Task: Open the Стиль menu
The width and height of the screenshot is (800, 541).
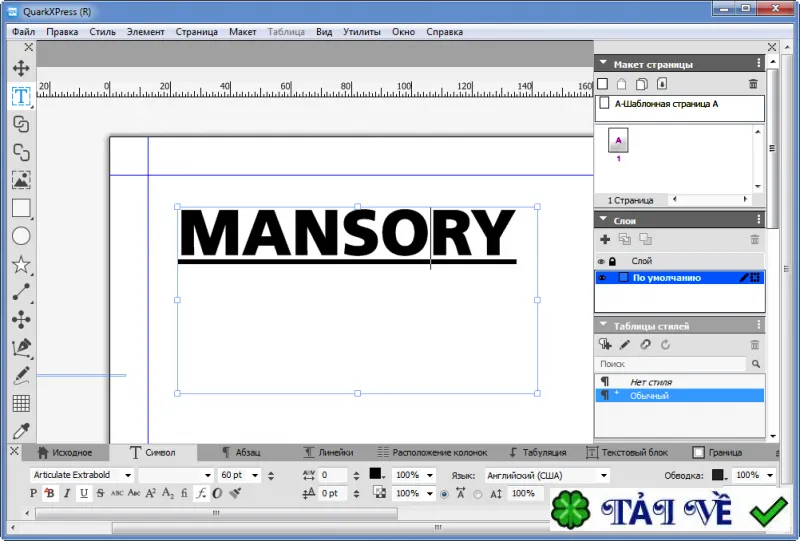Action: tap(103, 32)
